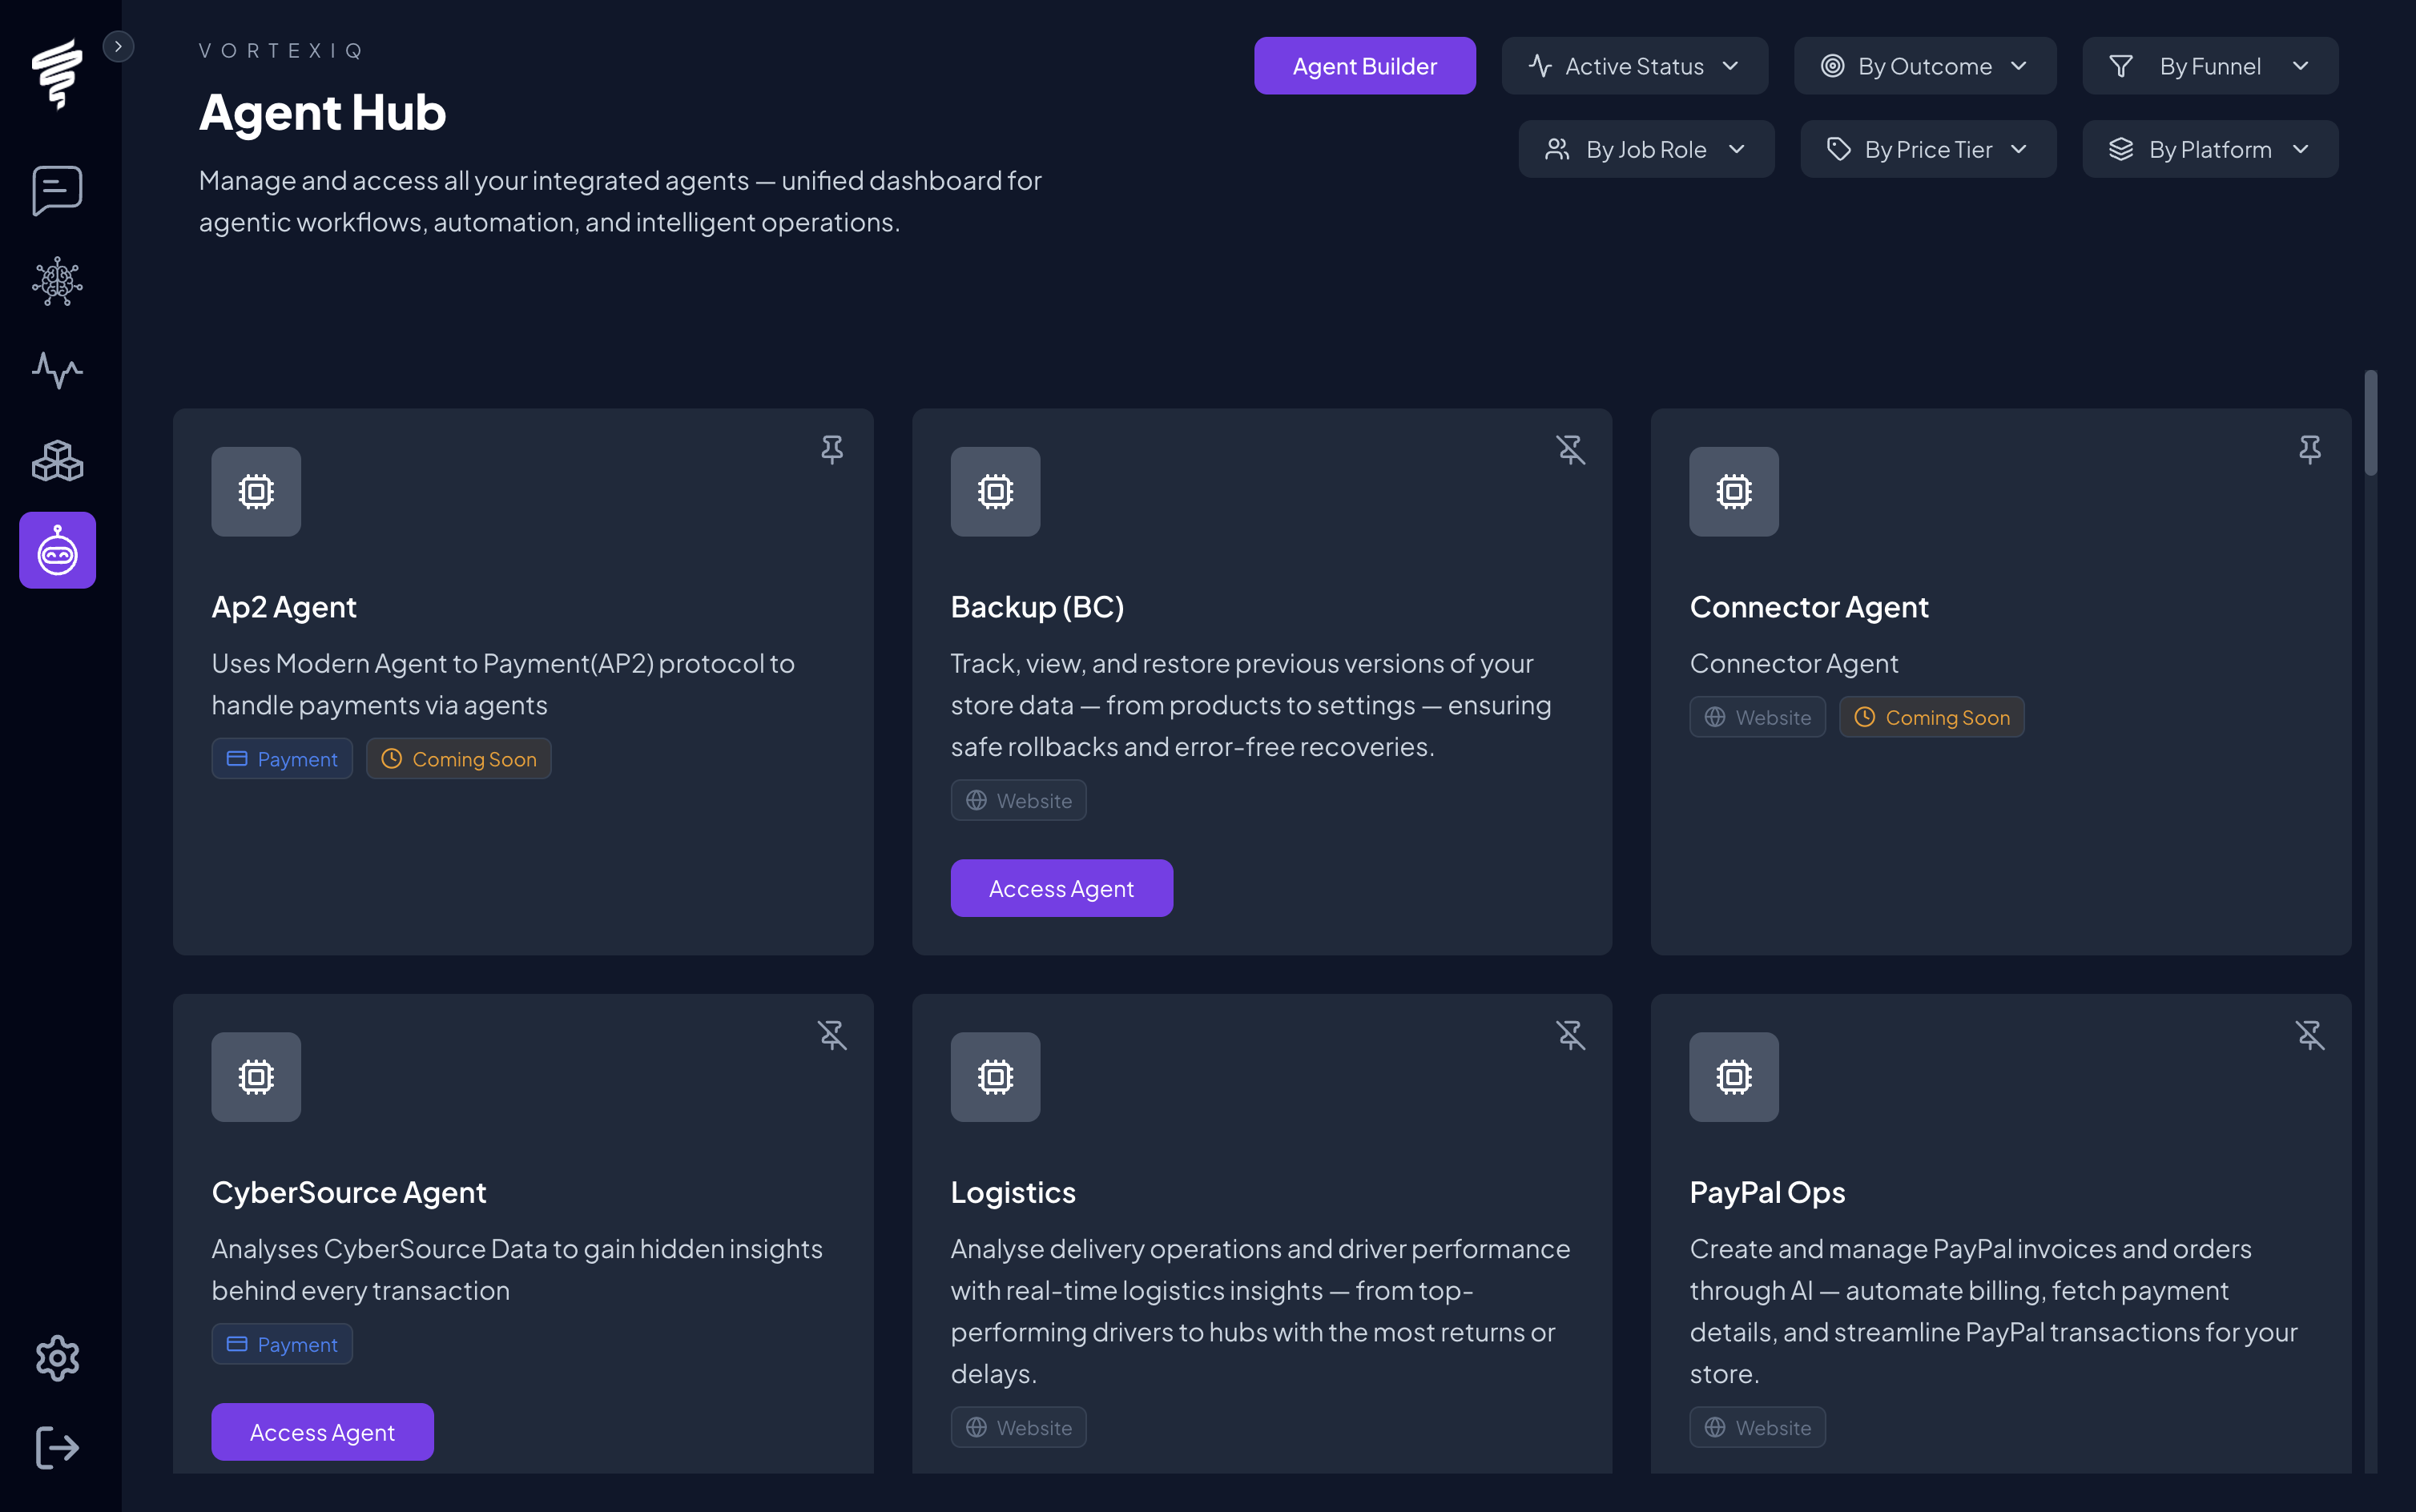
Task: Toggle pin on Connector Agent card
Action: (x=2309, y=450)
